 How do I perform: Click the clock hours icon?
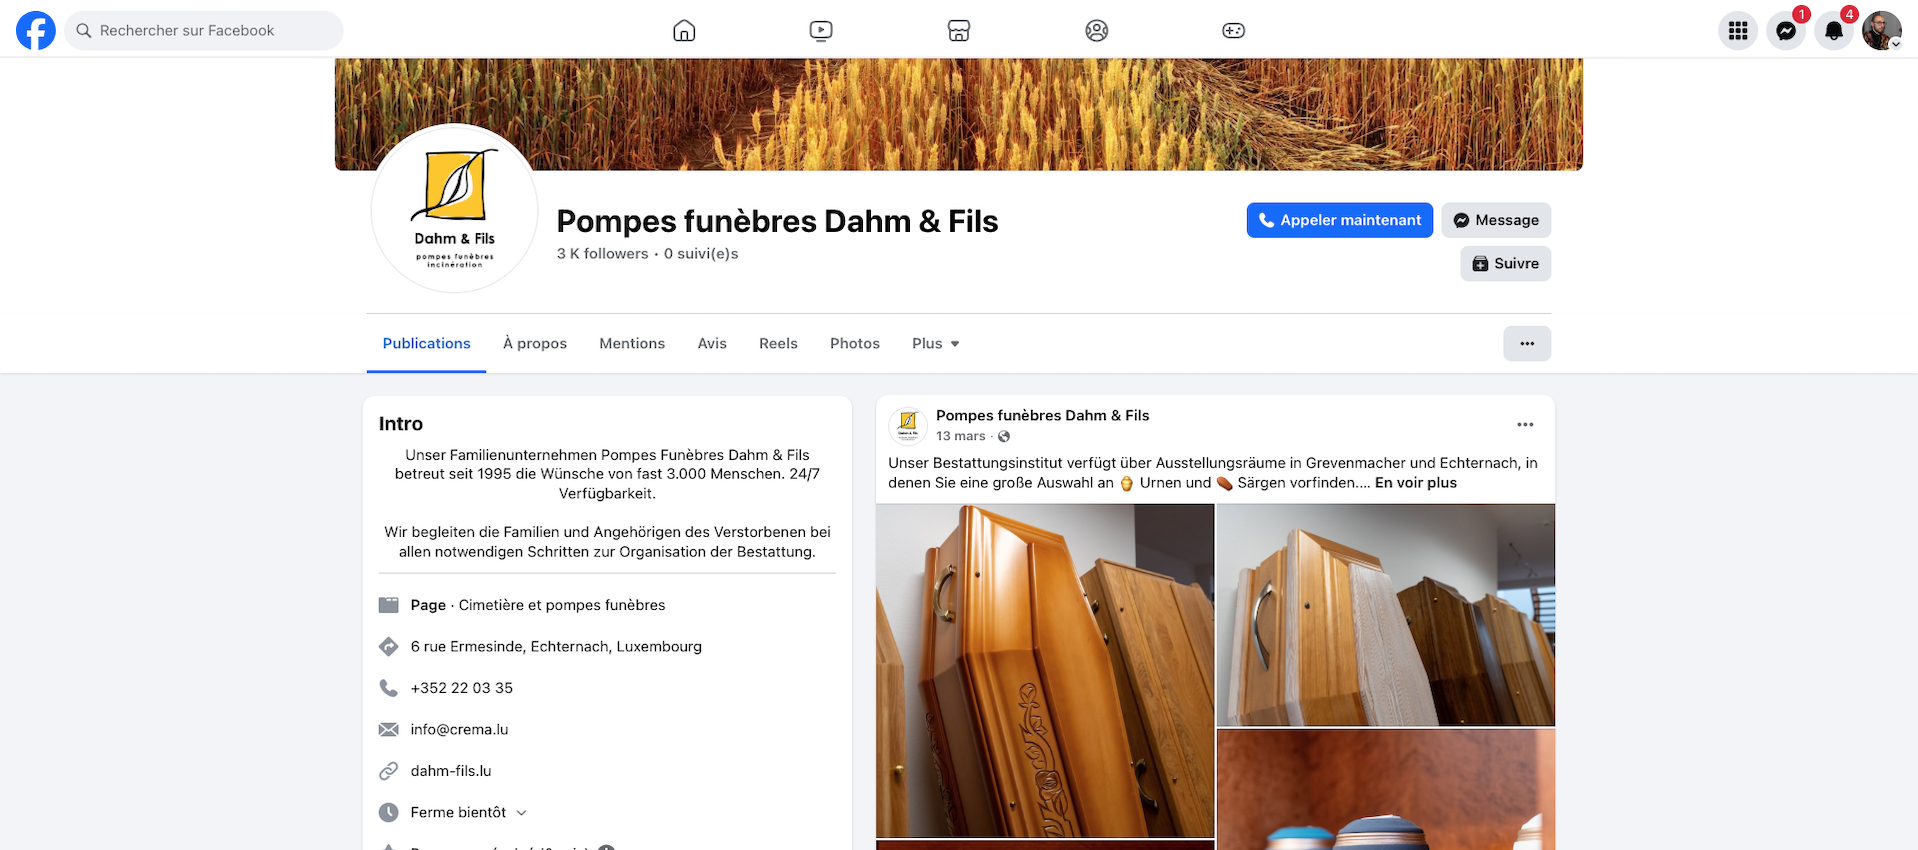389,813
